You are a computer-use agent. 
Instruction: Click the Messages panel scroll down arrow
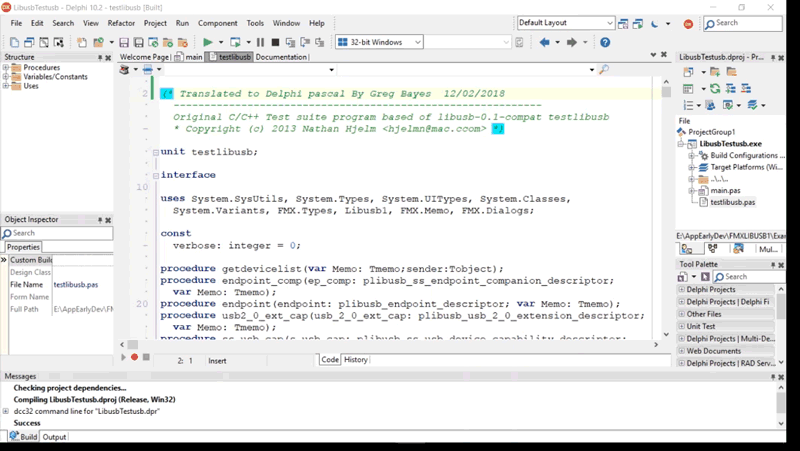click(x=781, y=423)
